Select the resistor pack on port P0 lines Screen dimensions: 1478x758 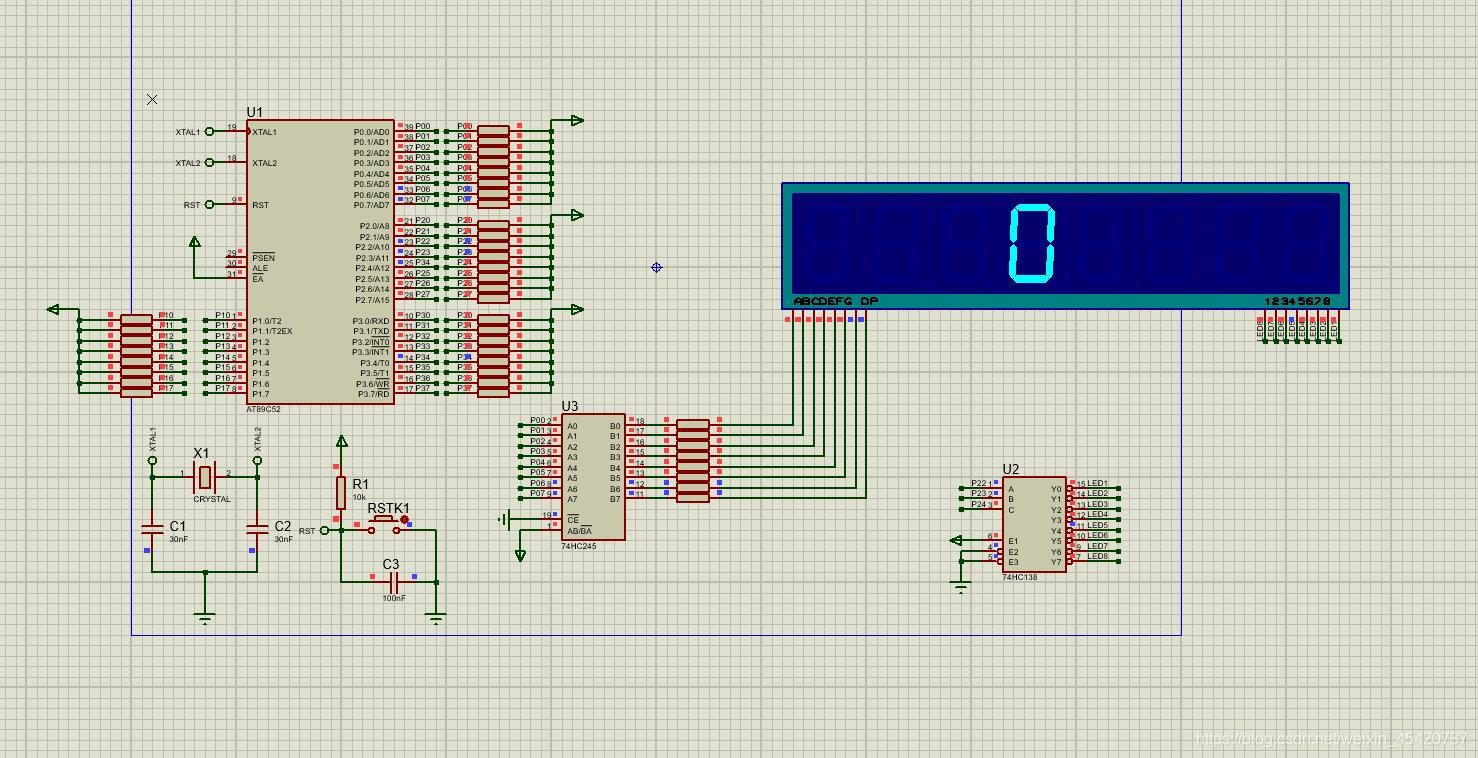tap(493, 165)
